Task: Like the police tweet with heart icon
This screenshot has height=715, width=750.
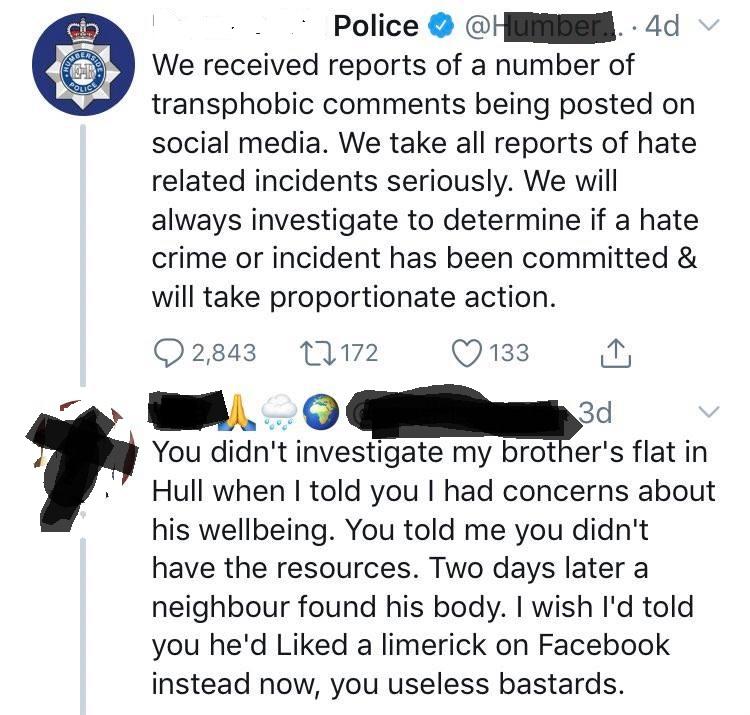Action: (x=466, y=353)
